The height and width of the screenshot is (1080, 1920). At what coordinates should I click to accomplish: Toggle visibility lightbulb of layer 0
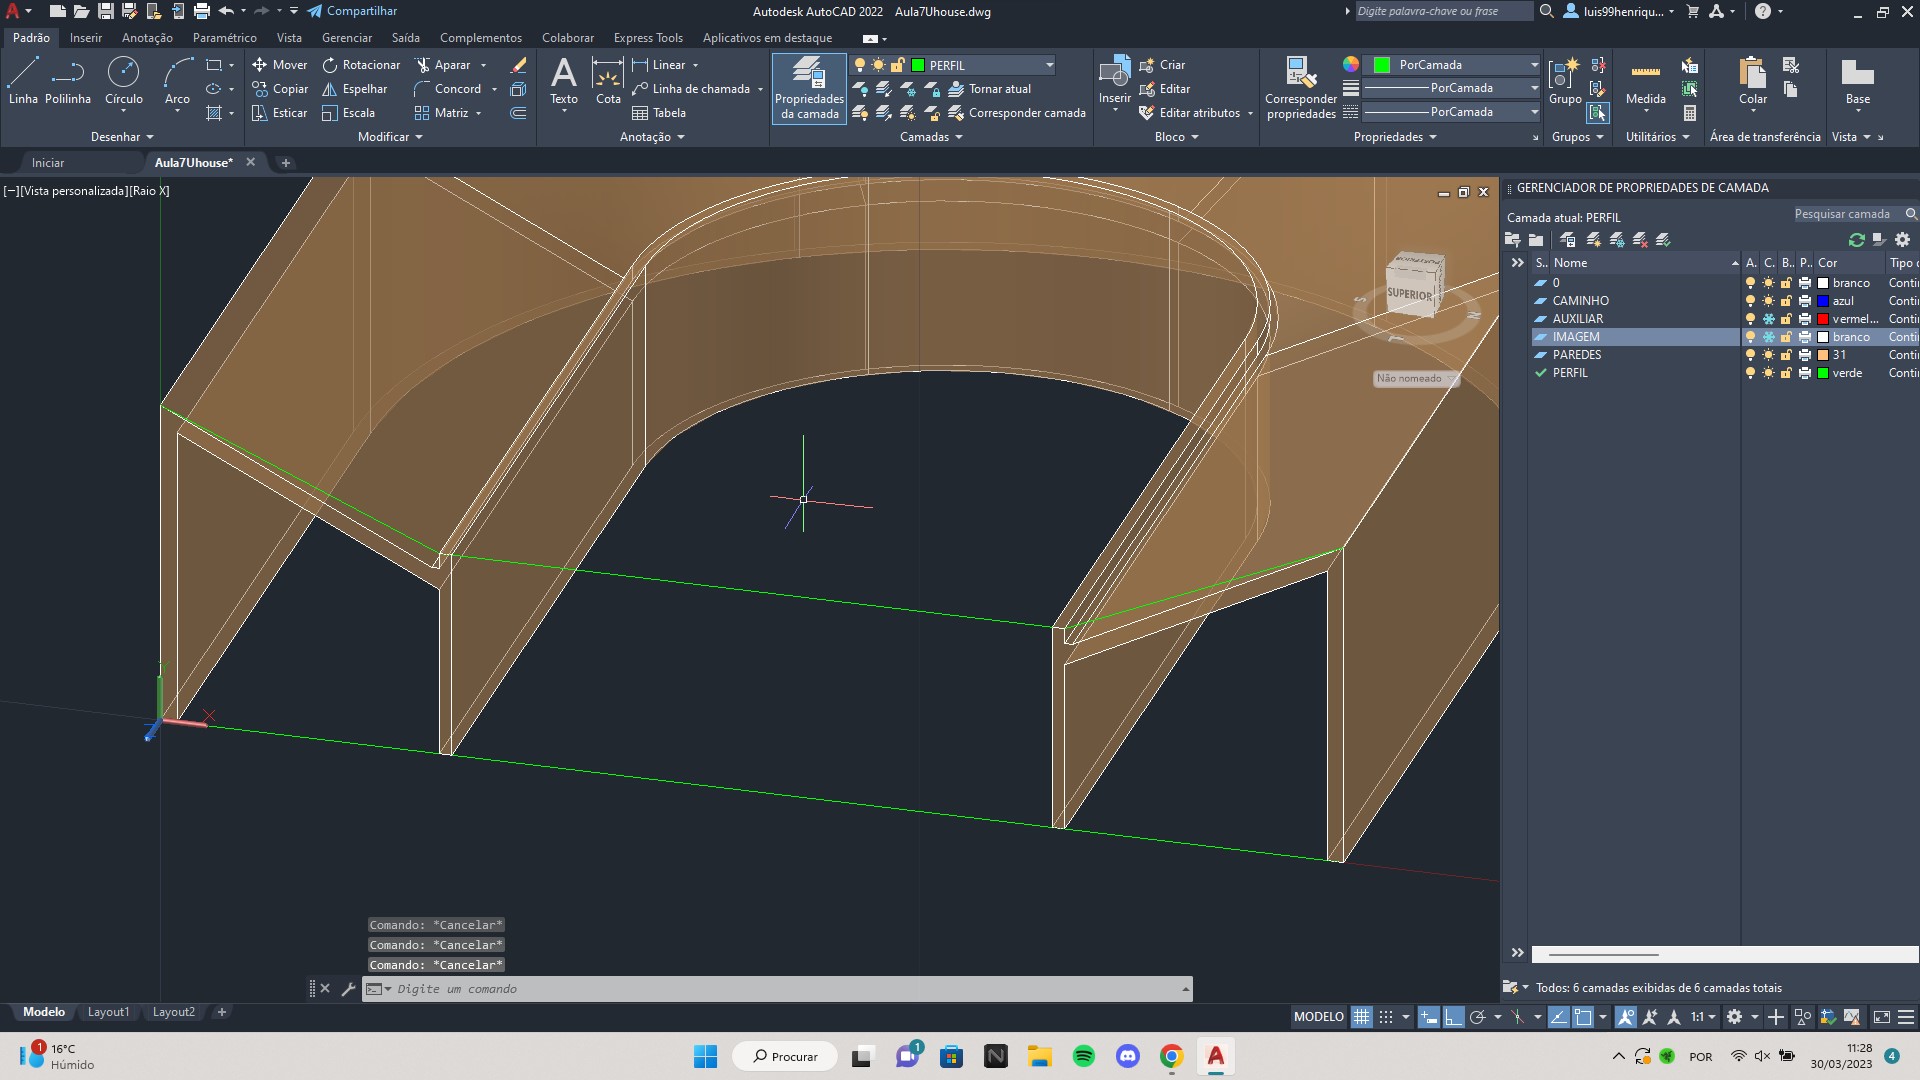click(x=1750, y=283)
